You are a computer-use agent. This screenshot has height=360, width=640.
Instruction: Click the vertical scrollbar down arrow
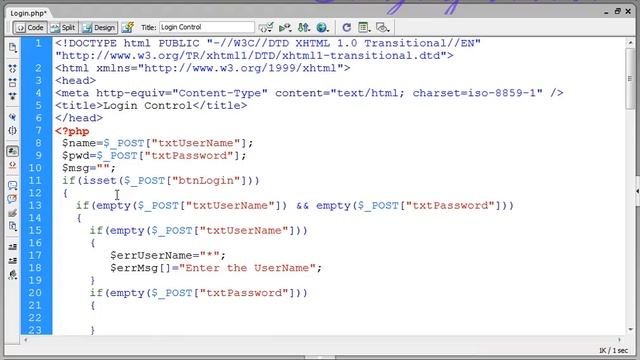click(630, 329)
